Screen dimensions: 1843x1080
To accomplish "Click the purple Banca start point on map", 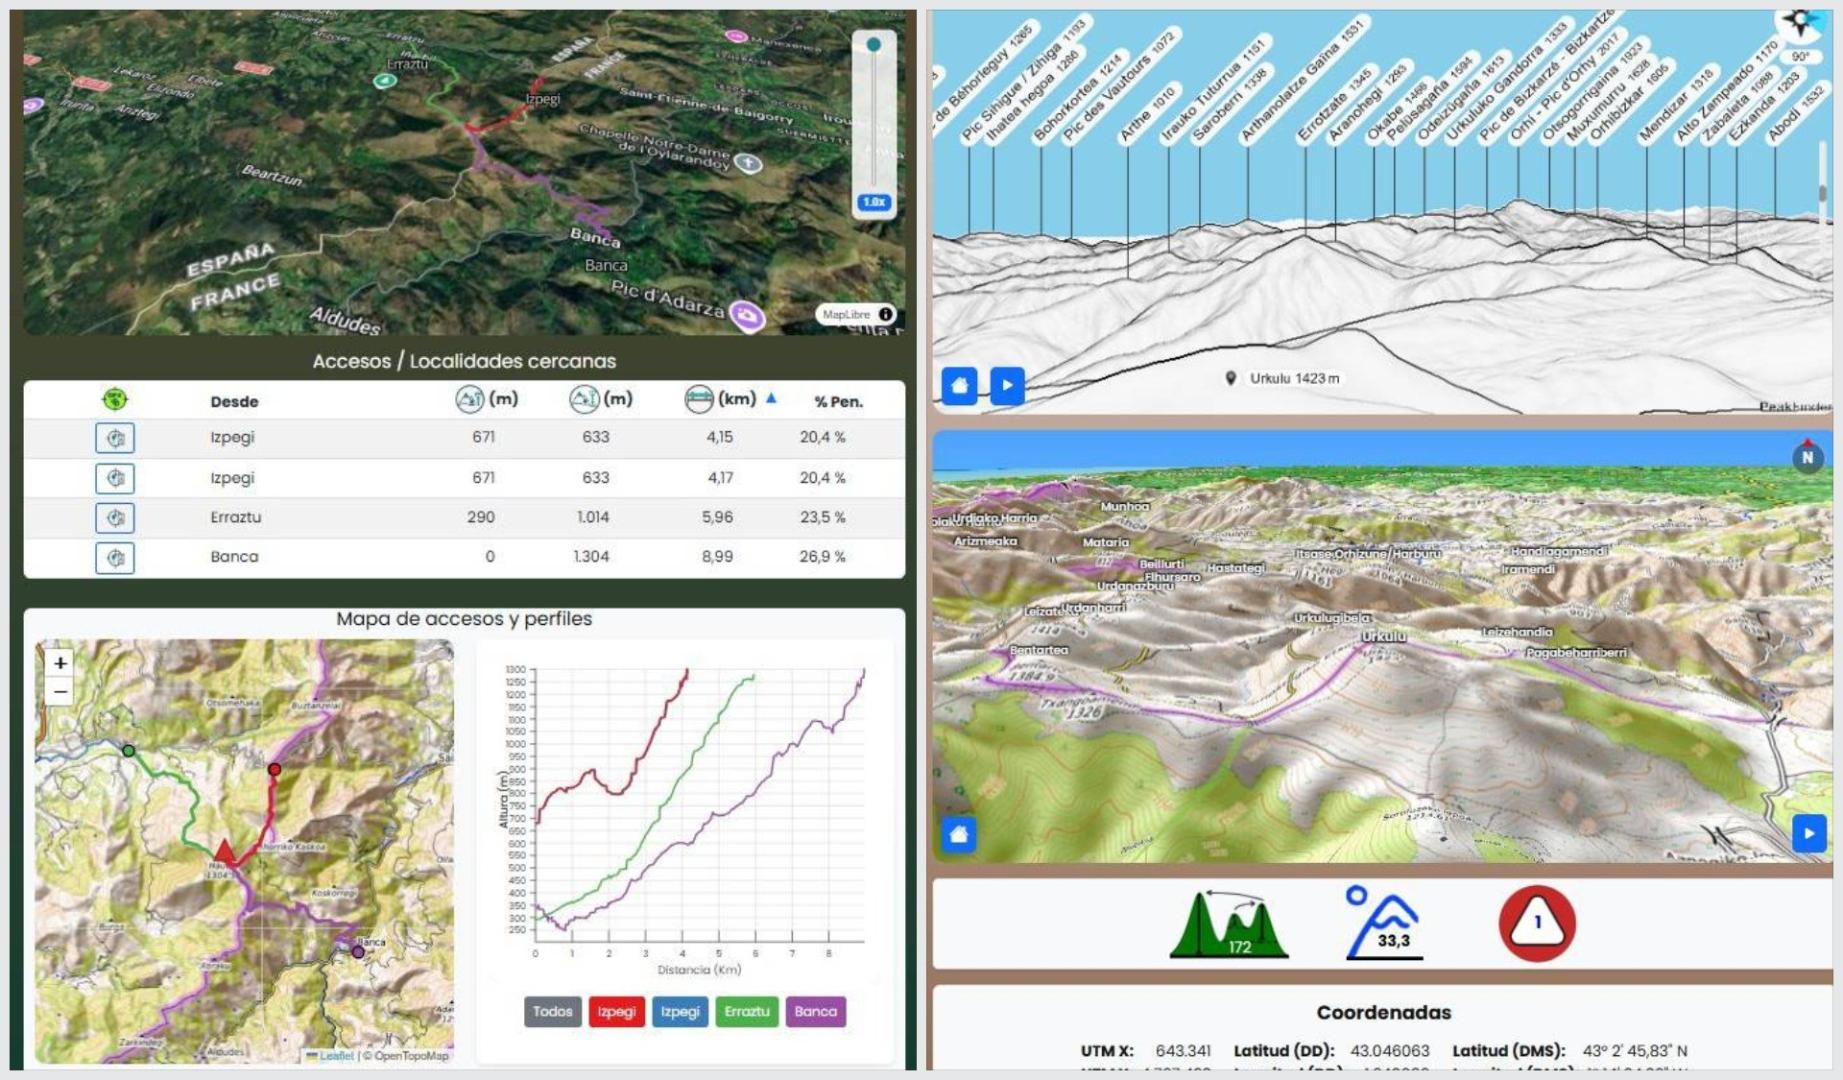I will tap(358, 952).
